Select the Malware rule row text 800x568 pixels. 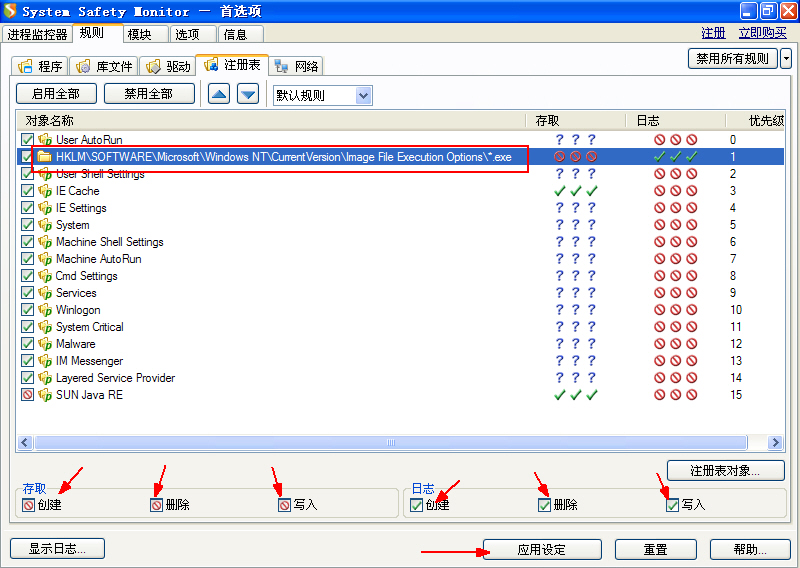point(76,344)
